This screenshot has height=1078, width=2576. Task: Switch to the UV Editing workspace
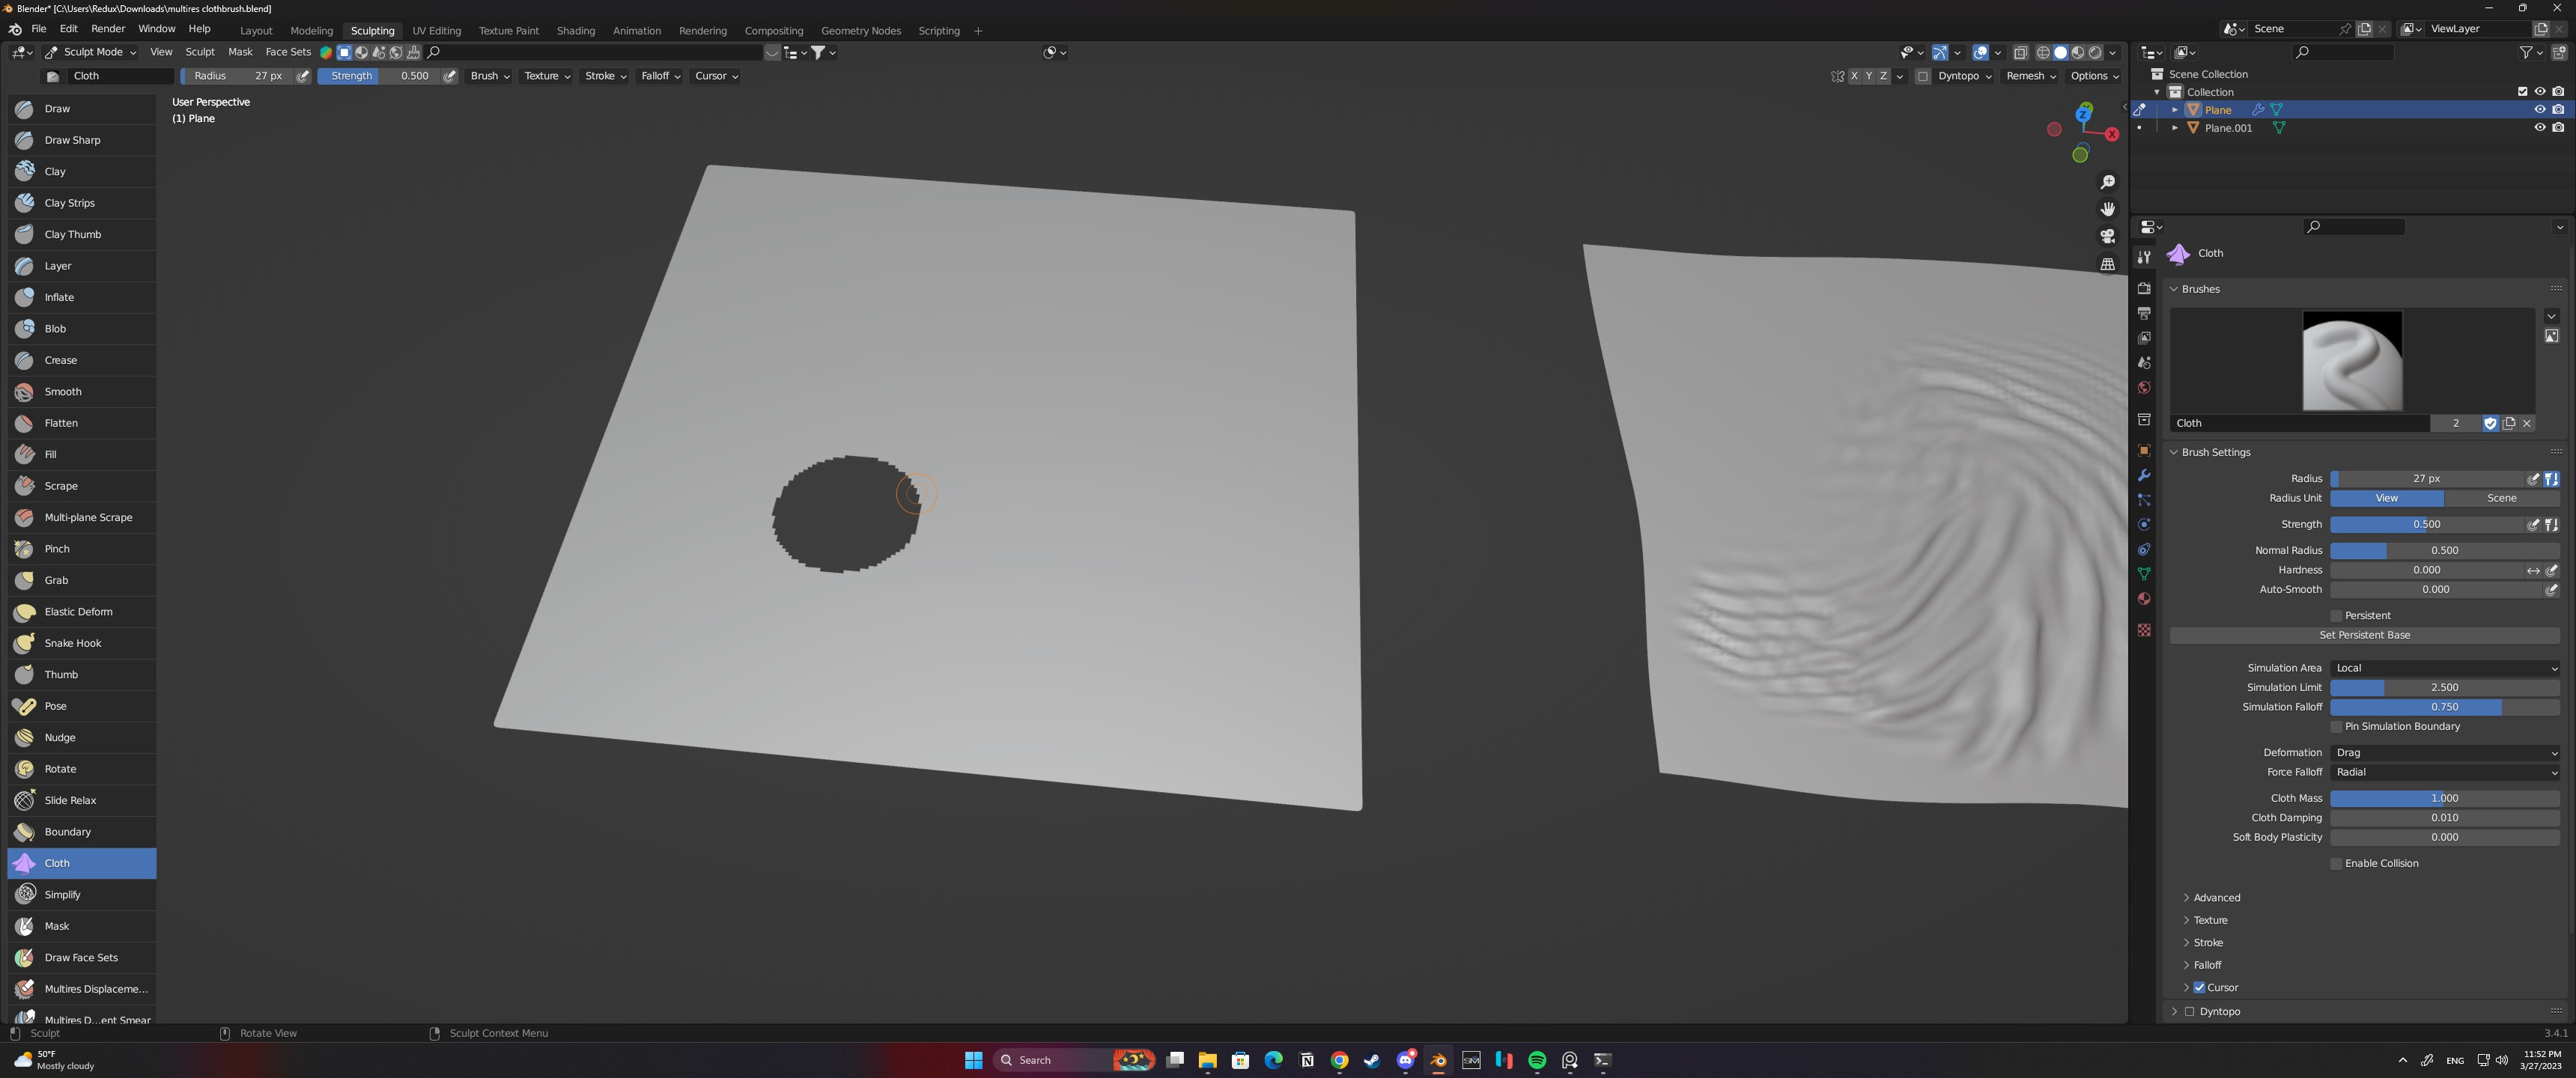tap(436, 31)
